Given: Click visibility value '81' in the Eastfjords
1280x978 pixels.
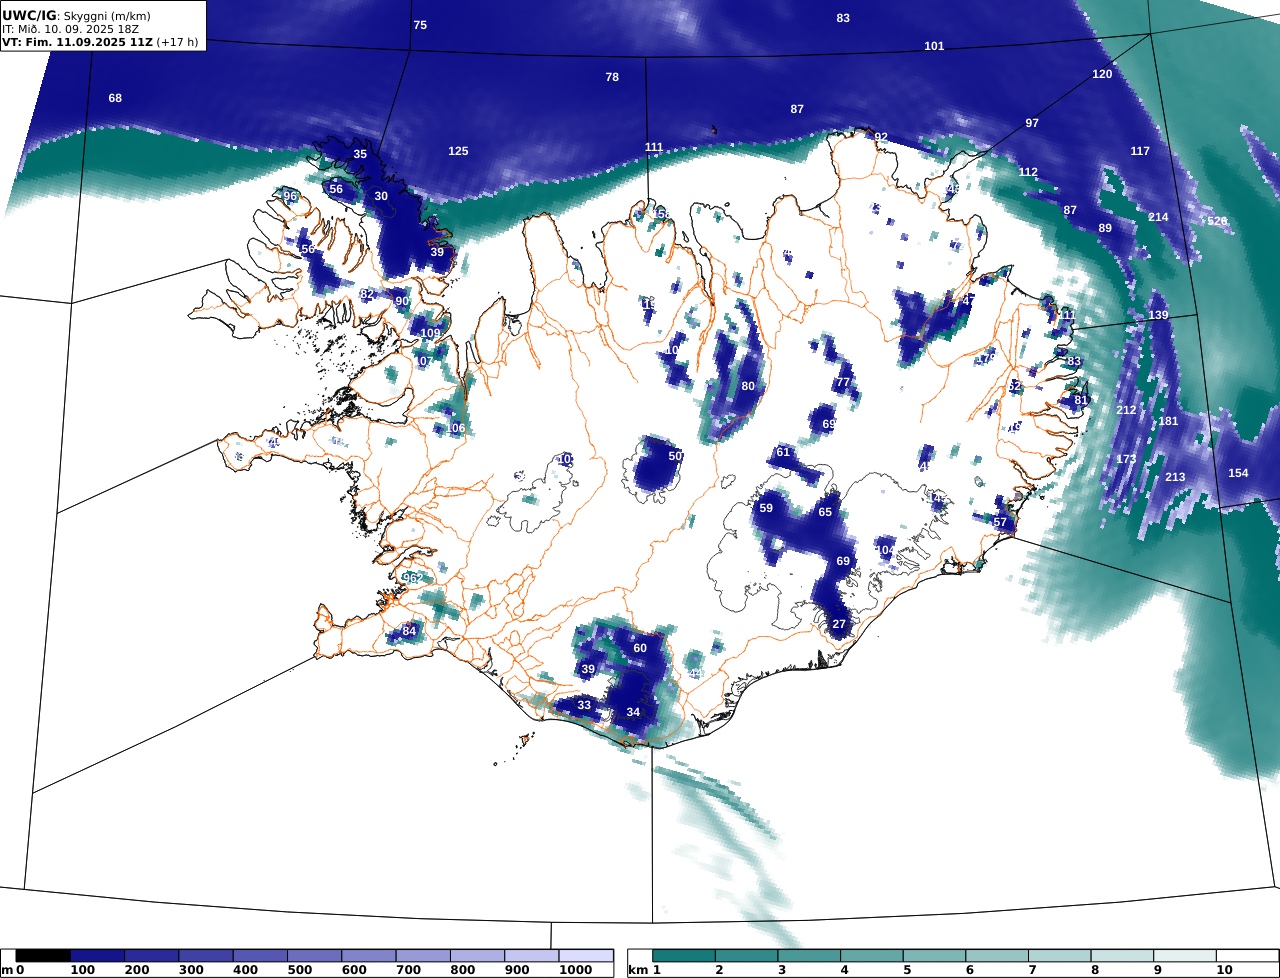Looking at the screenshot, I should [x=1081, y=400].
